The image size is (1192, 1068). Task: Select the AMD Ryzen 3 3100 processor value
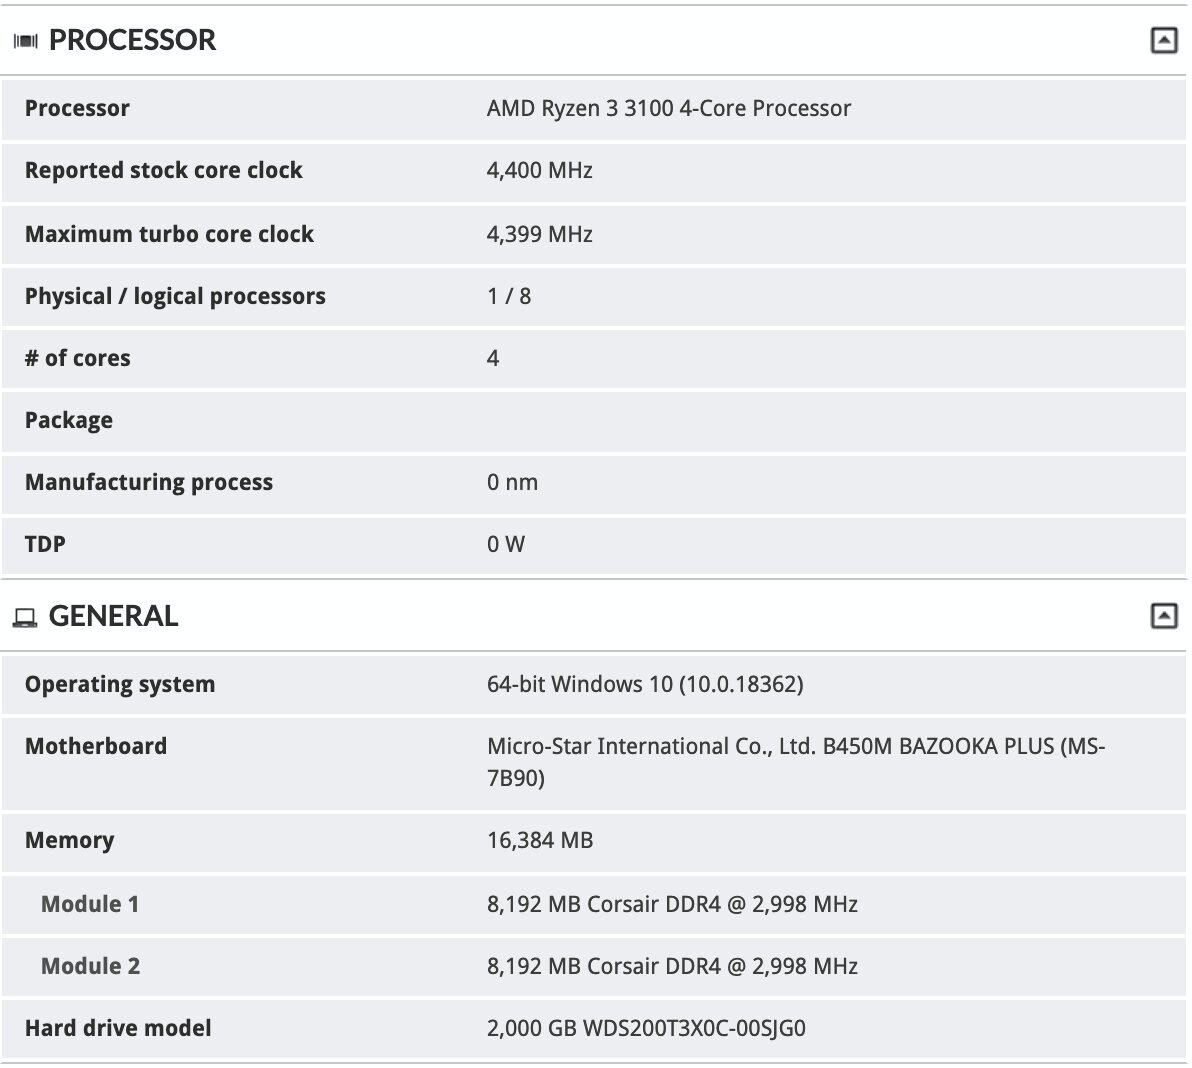(x=668, y=109)
